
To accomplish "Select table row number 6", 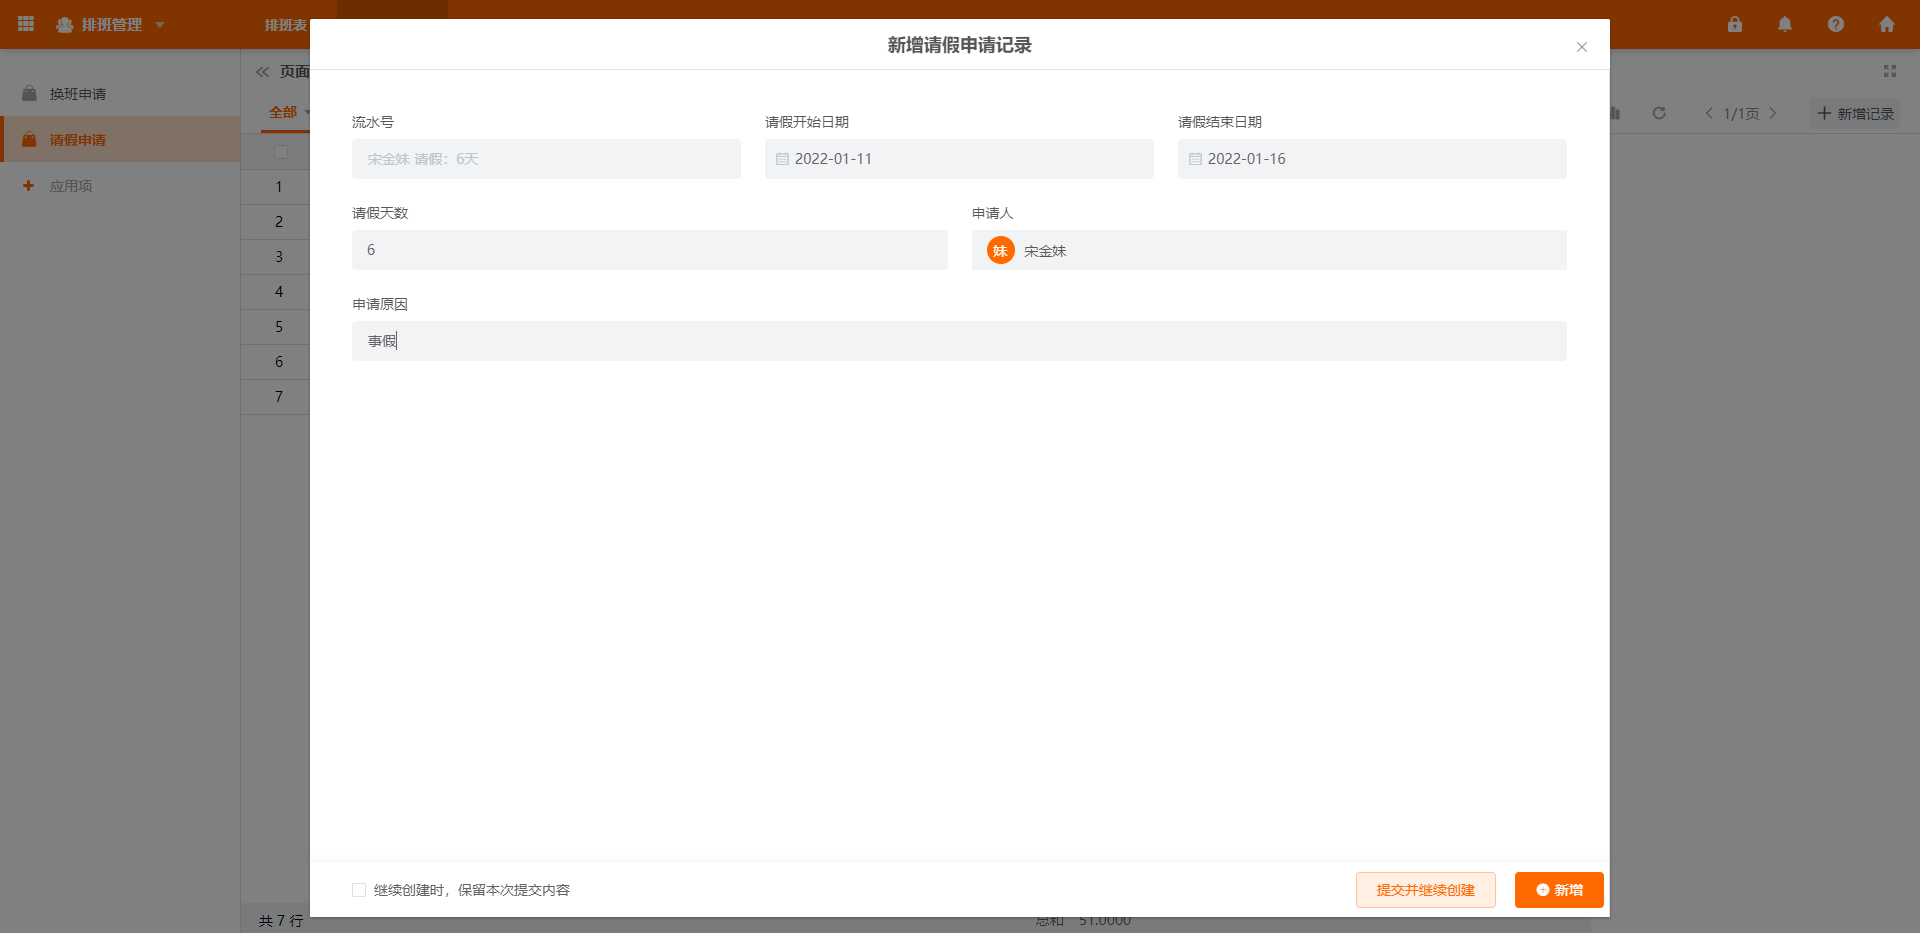I will (x=279, y=362).
